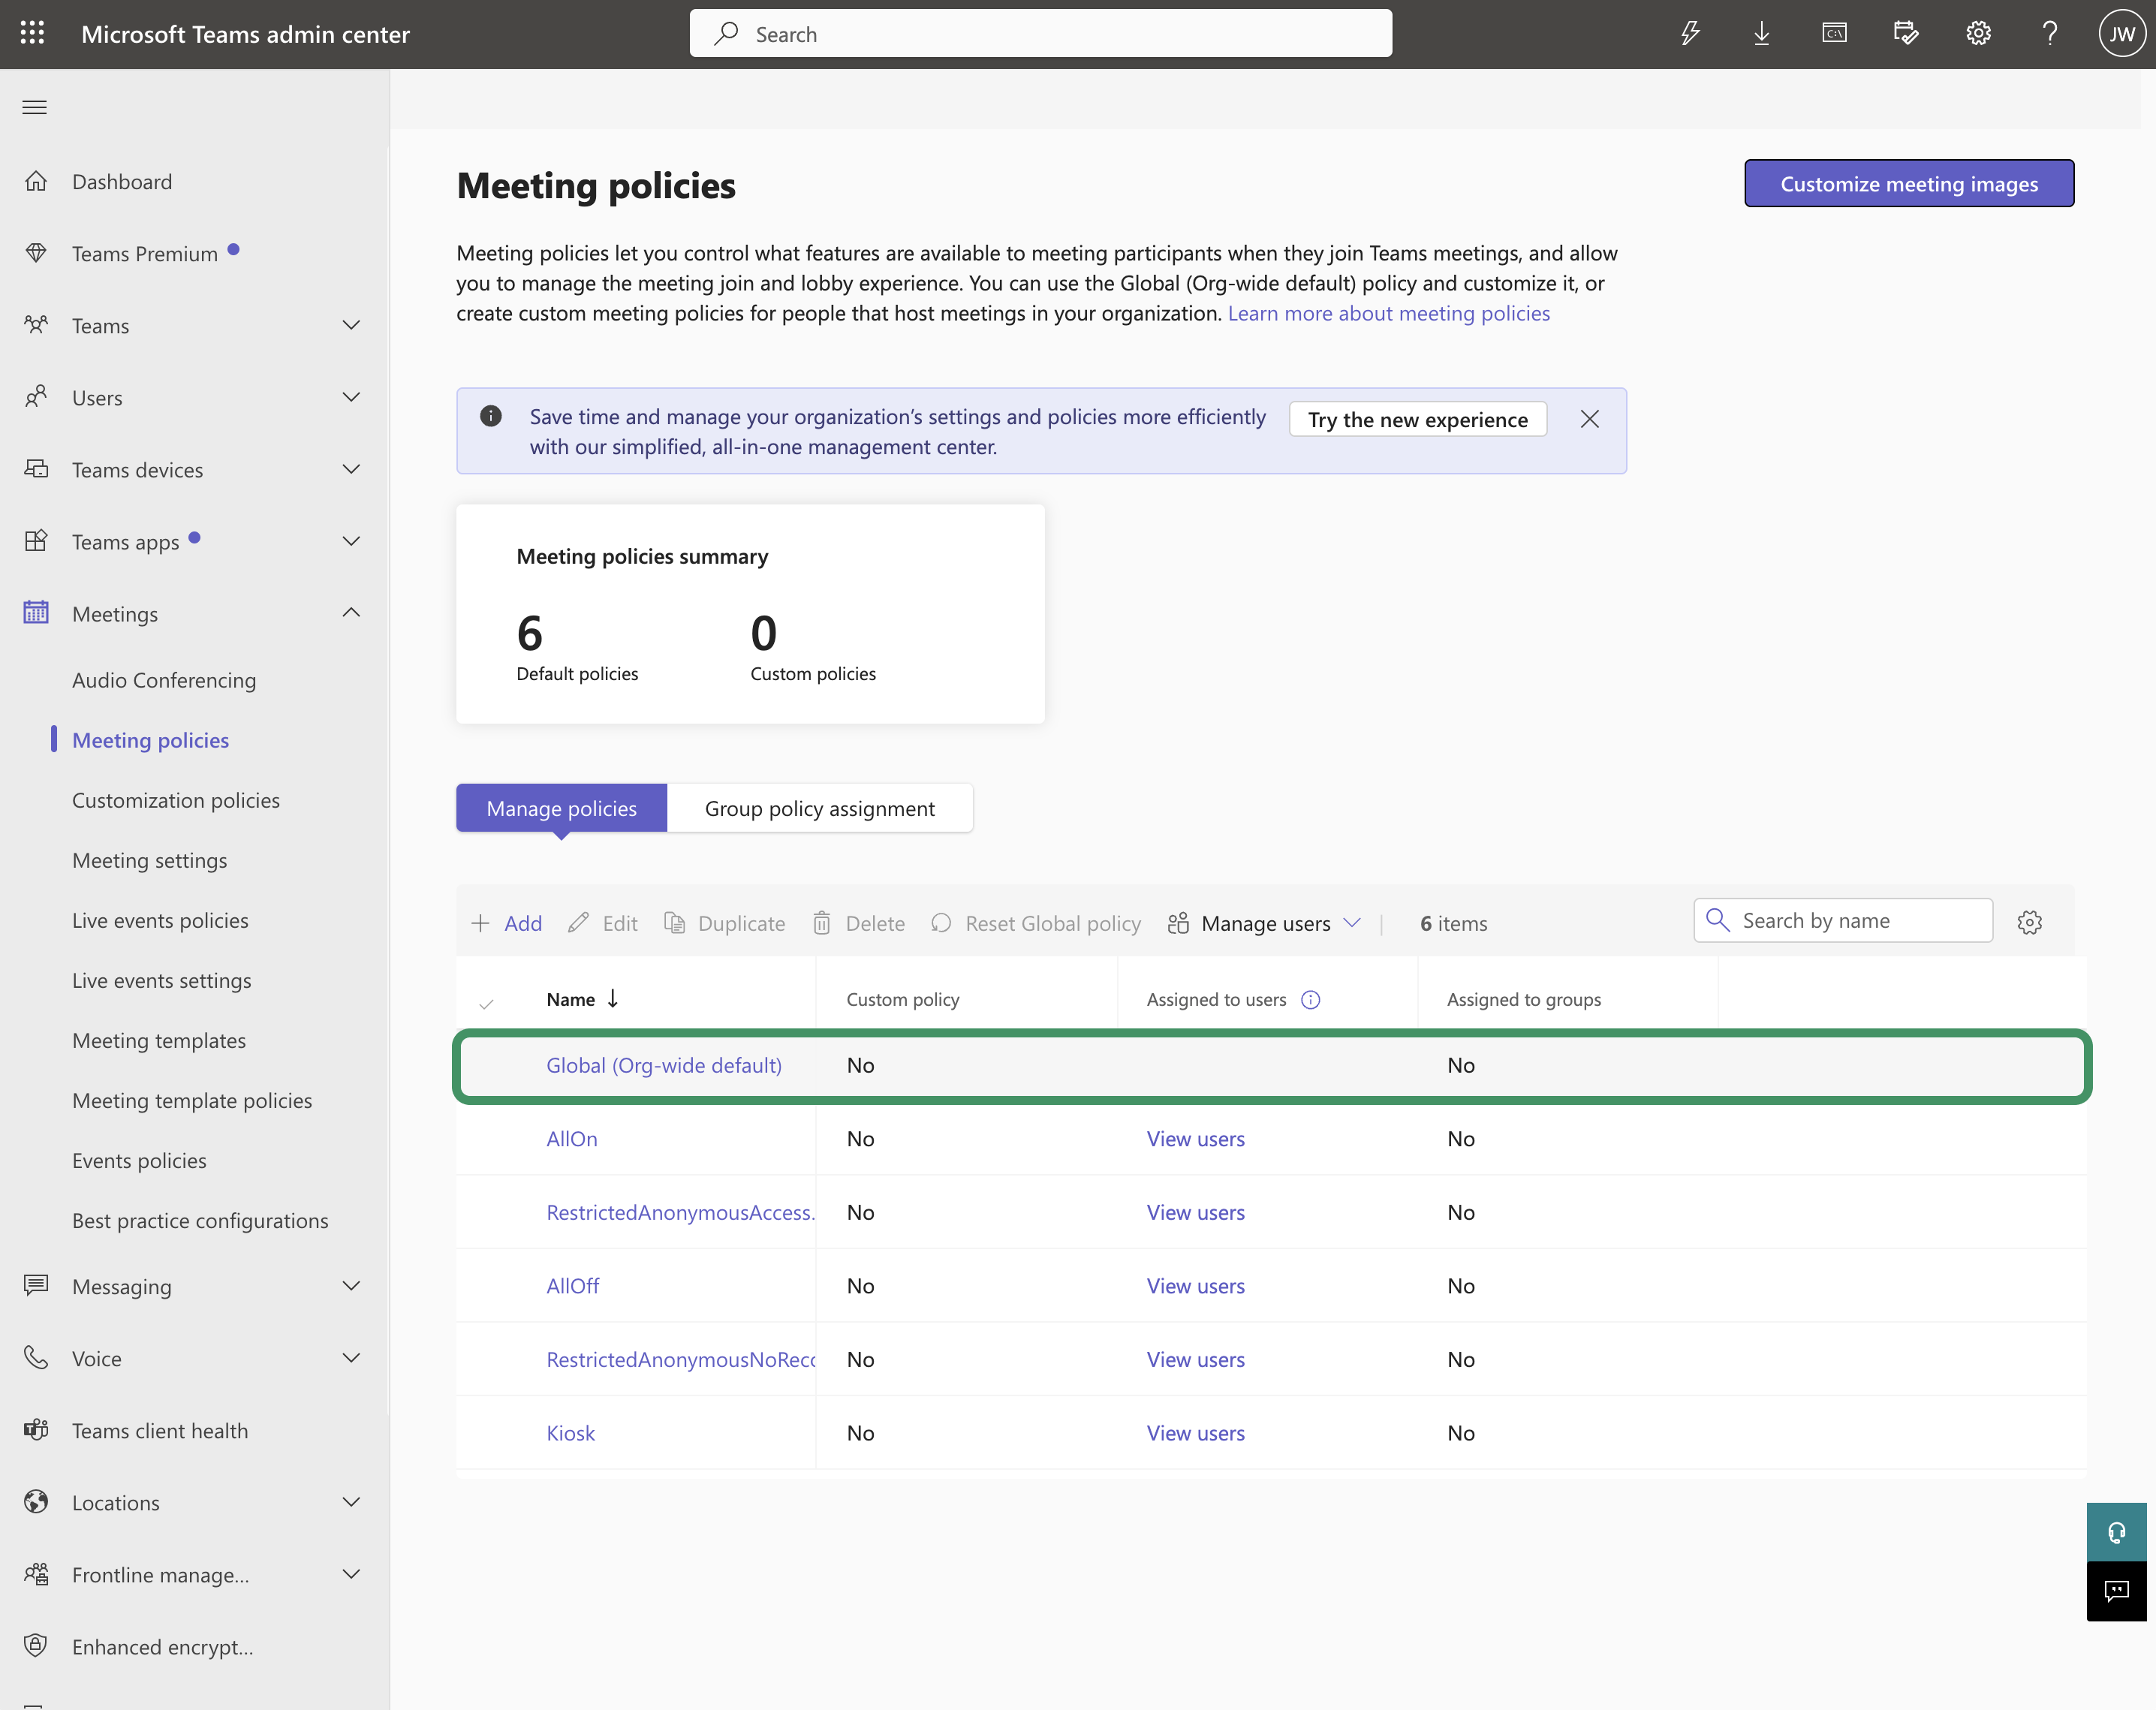Screen dimensions: 2156x1710
Task: Click the Enhanced encryption shield icon
Action: [36, 1646]
